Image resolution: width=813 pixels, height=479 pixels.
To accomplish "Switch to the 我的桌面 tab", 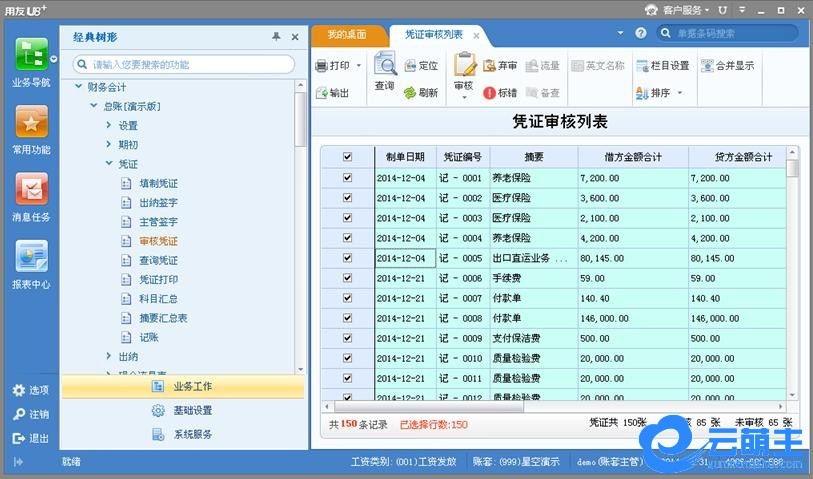I will pyautogui.click(x=347, y=35).
